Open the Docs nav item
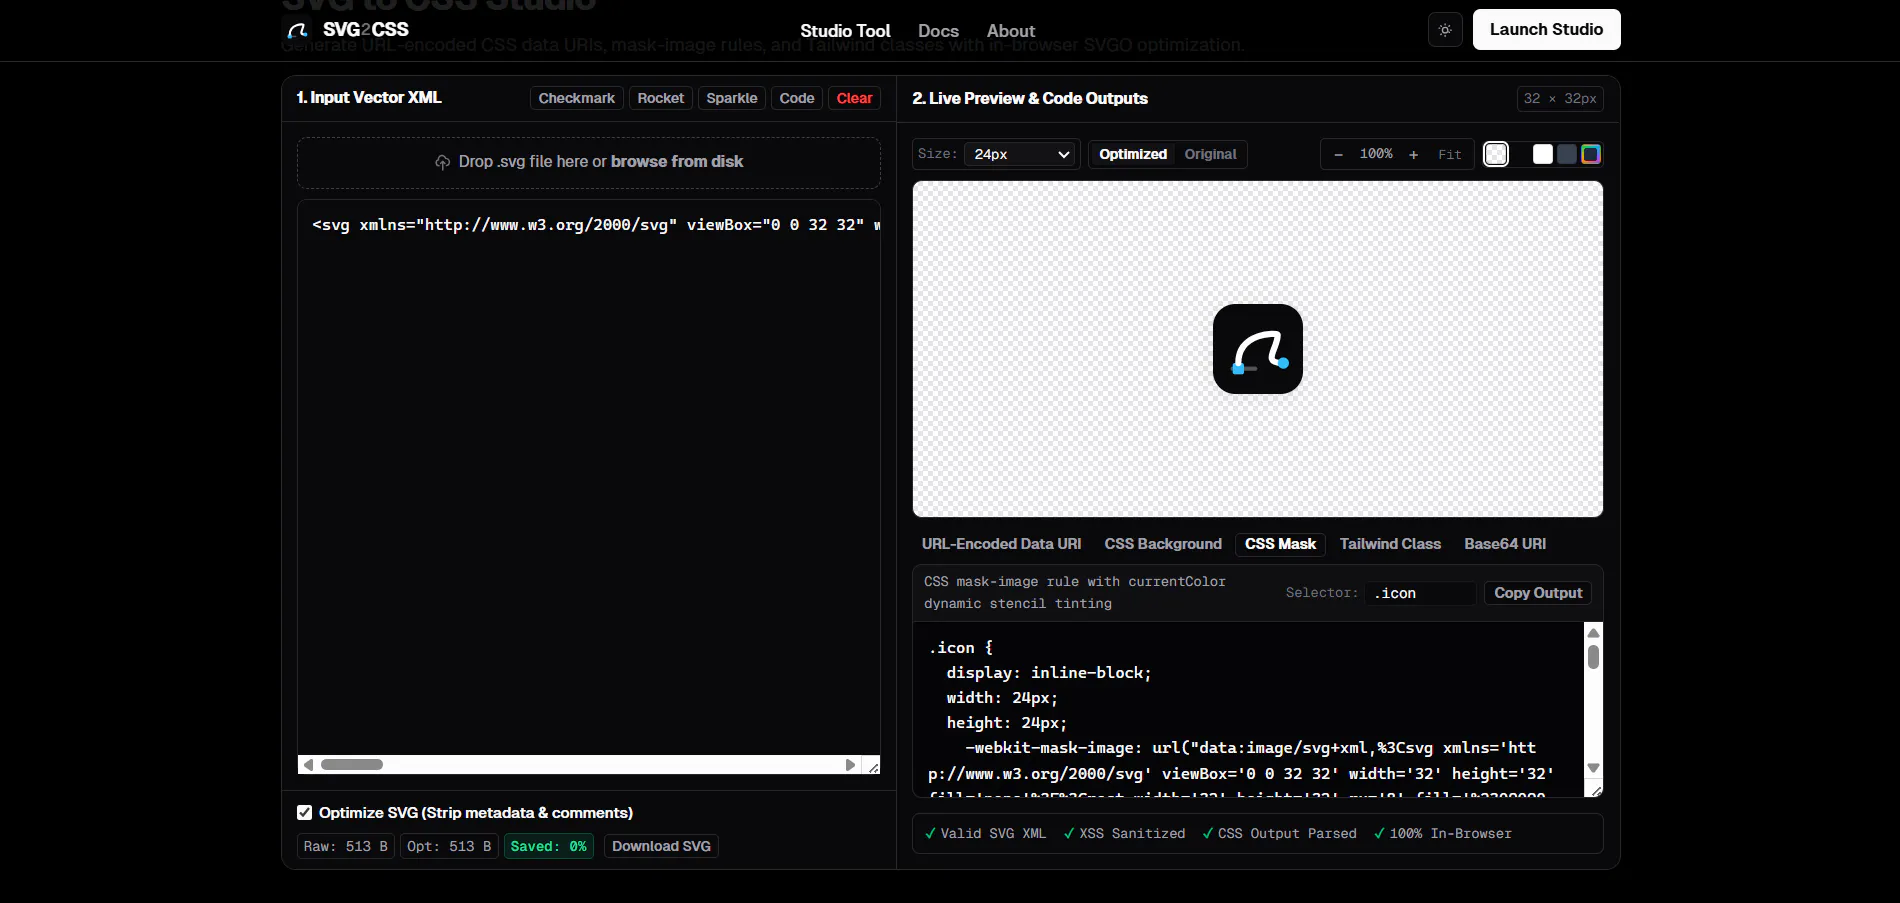Image resolution: width=1900 pixels, height=903 pixels. coord(938,31)
